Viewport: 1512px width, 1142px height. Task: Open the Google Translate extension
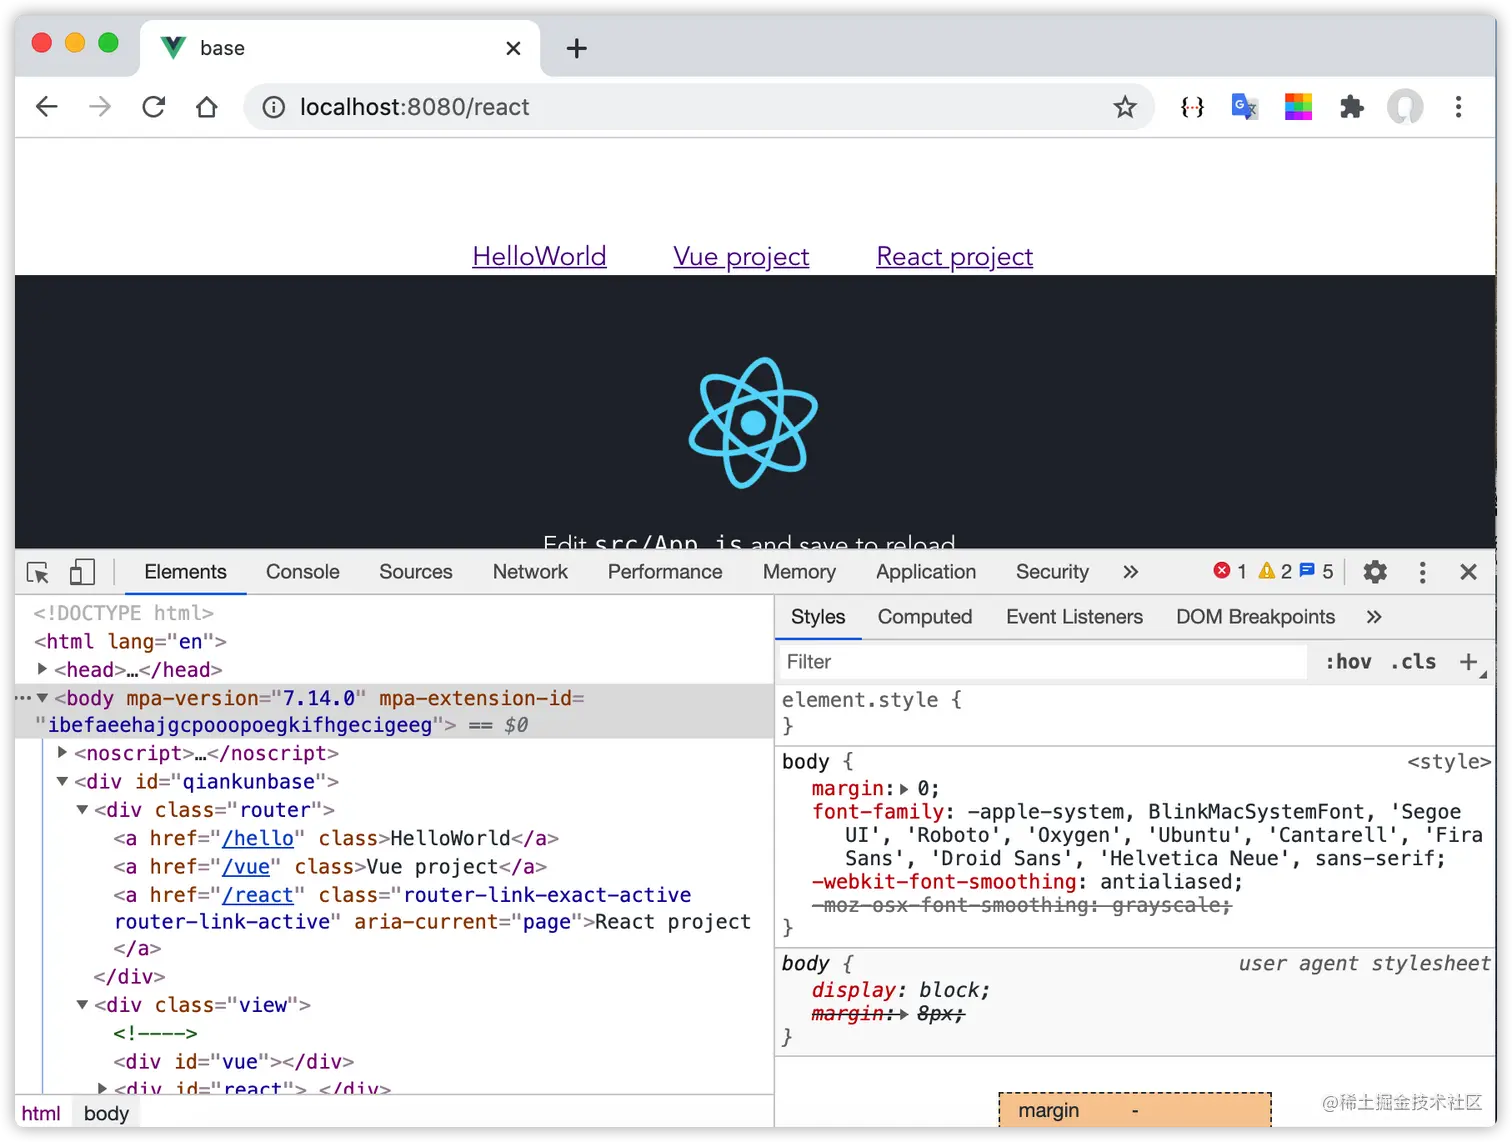[x=1245, y=107]
